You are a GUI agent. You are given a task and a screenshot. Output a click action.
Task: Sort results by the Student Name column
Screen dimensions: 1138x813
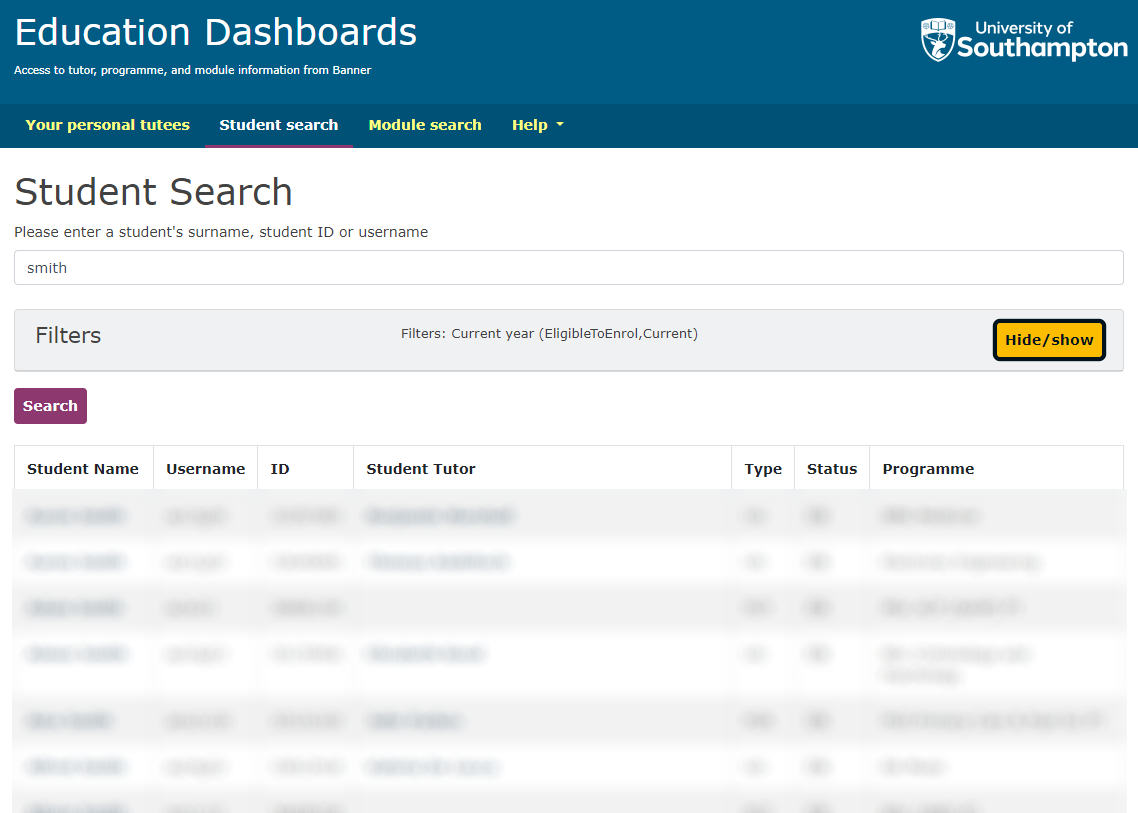pos(83,468)
